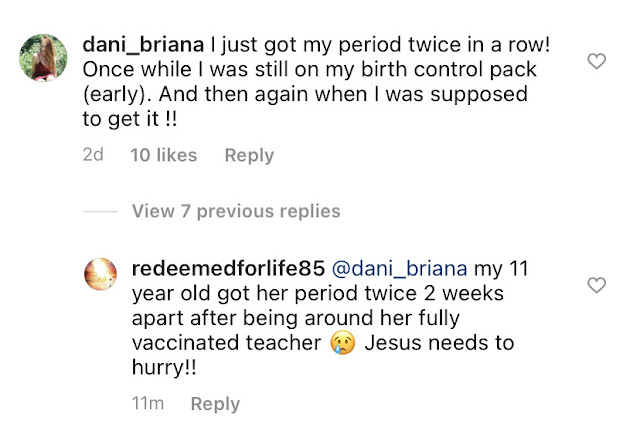Click the crying face emoji in reply

point(342,342)
